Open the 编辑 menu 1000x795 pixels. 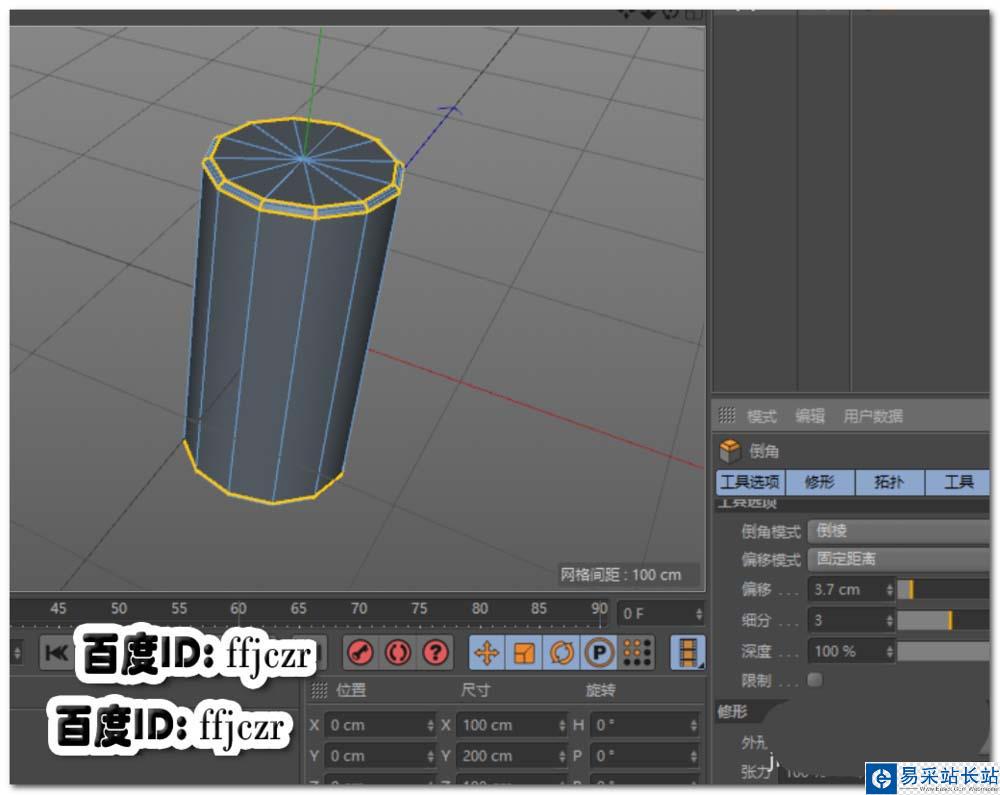[810, 416]
